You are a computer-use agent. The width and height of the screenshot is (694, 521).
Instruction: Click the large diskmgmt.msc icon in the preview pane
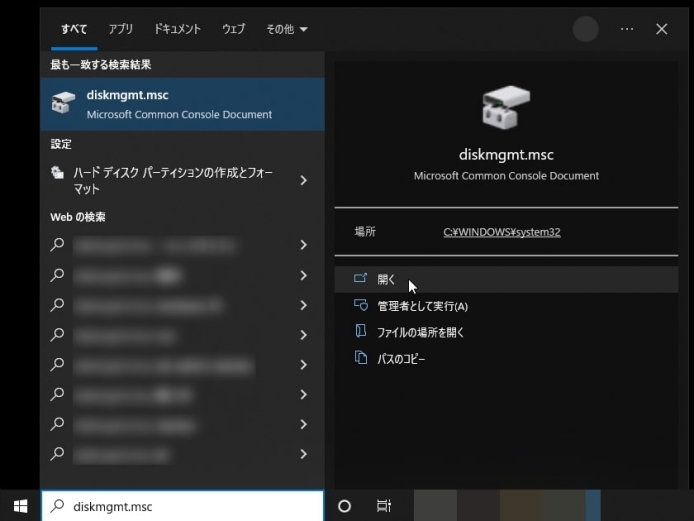click(x=506, y=107)
